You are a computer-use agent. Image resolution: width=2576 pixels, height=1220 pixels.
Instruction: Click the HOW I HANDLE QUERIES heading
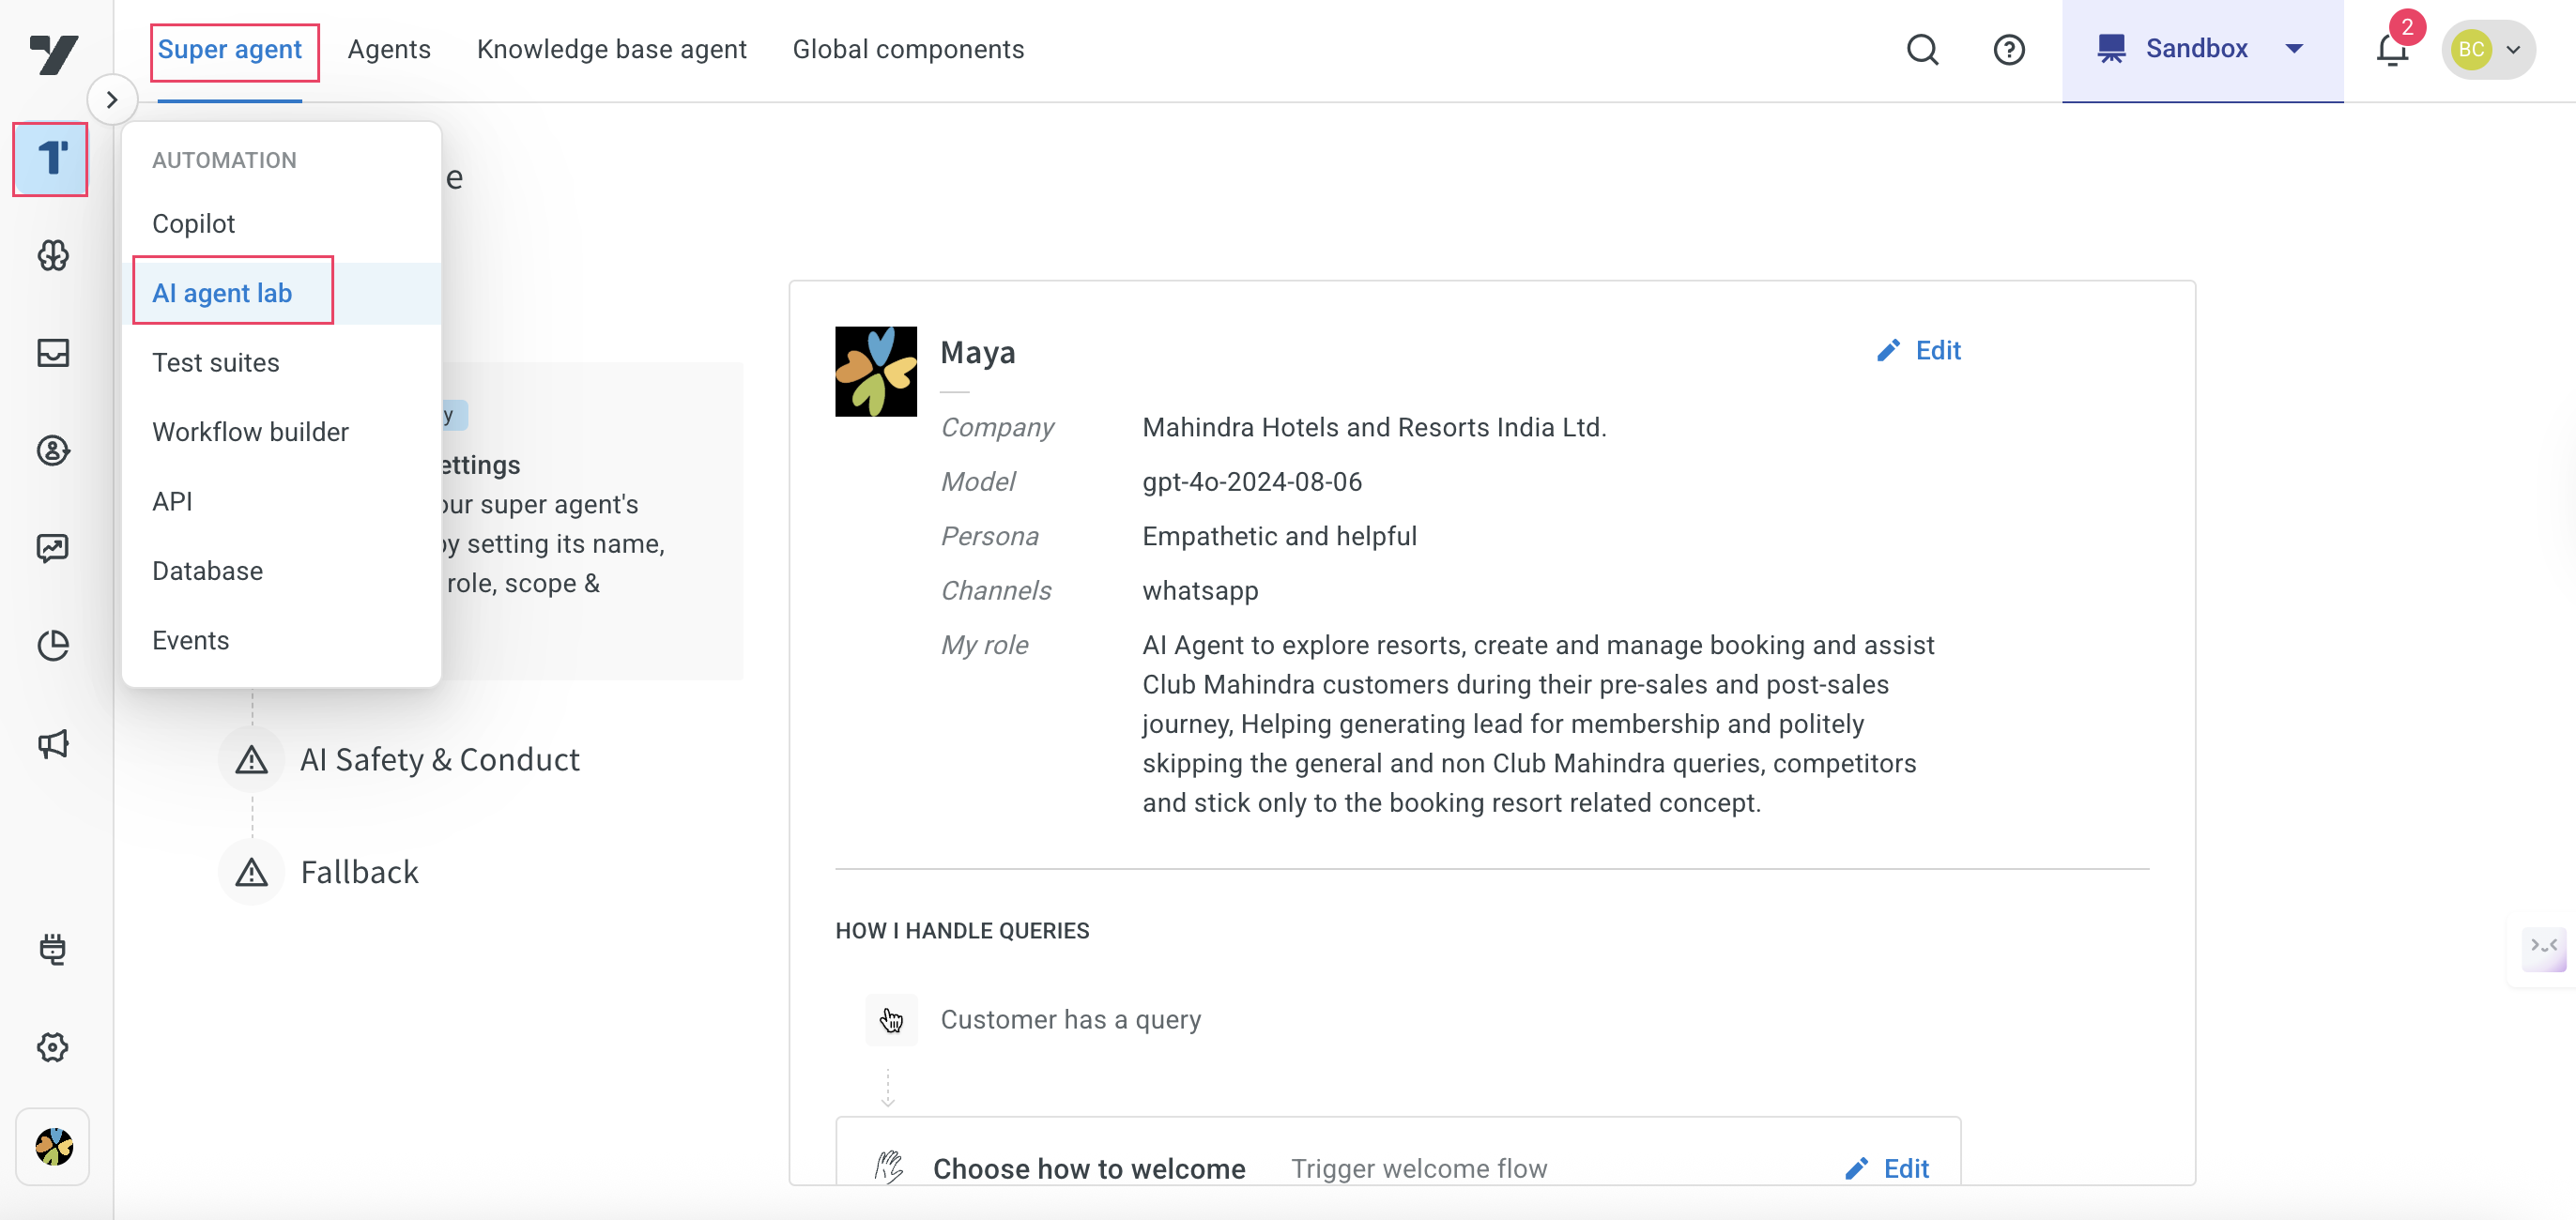pyautogui.click(x=962, y=931)
